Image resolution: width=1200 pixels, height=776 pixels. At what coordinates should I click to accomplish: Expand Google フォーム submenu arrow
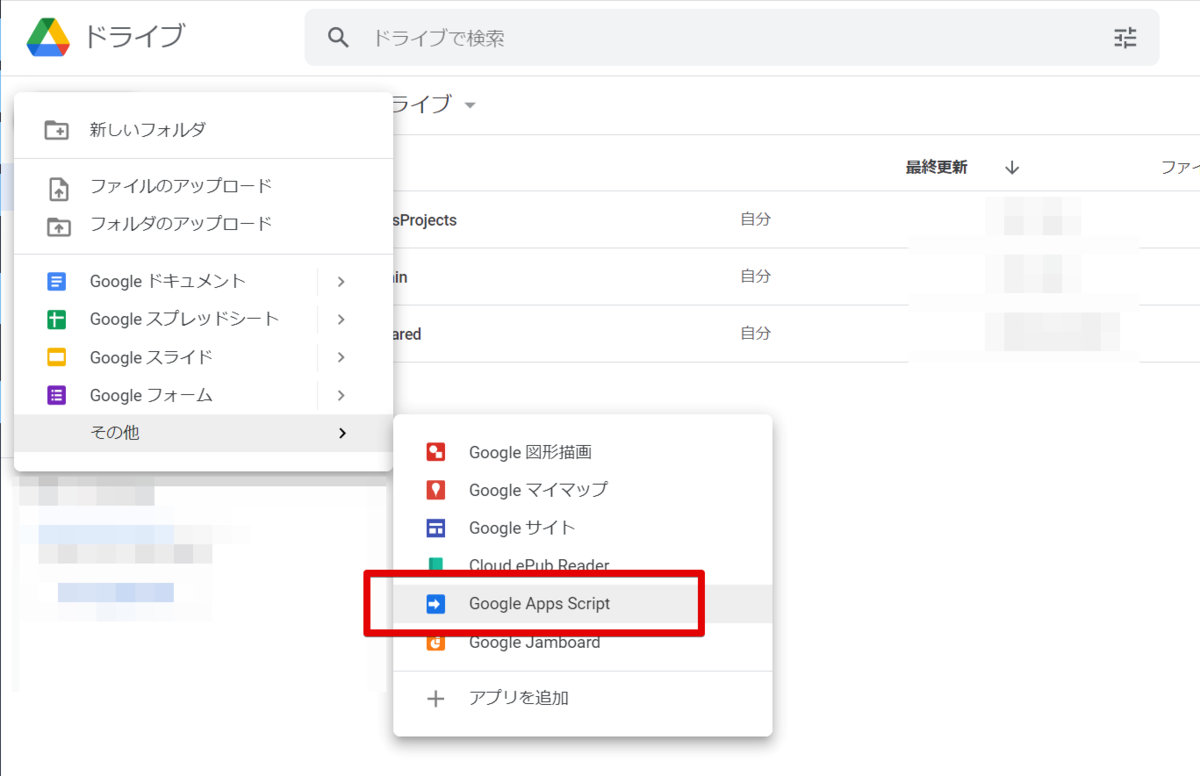pos(341,396)
